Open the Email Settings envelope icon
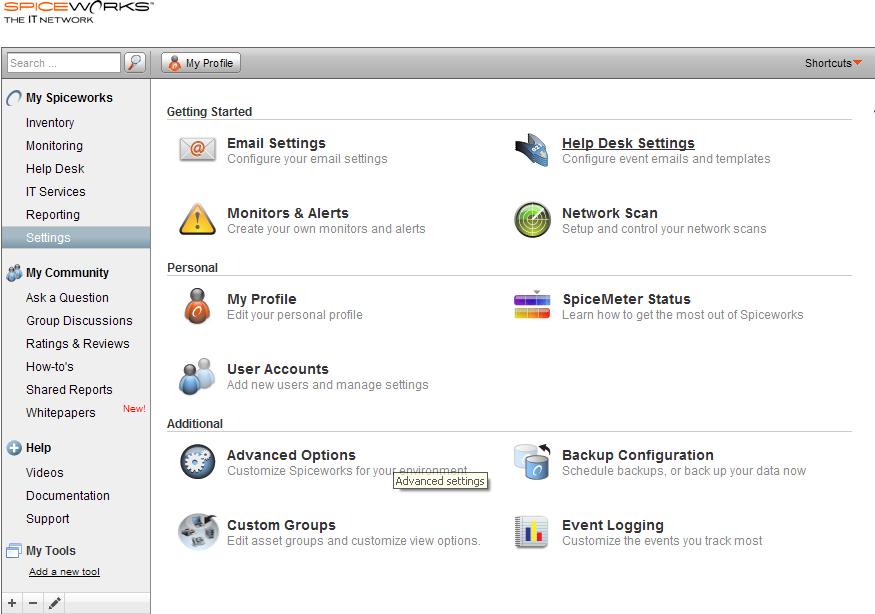Image resolution: width=875 pixels, height=614 pixels. click(x=198, y=150)
